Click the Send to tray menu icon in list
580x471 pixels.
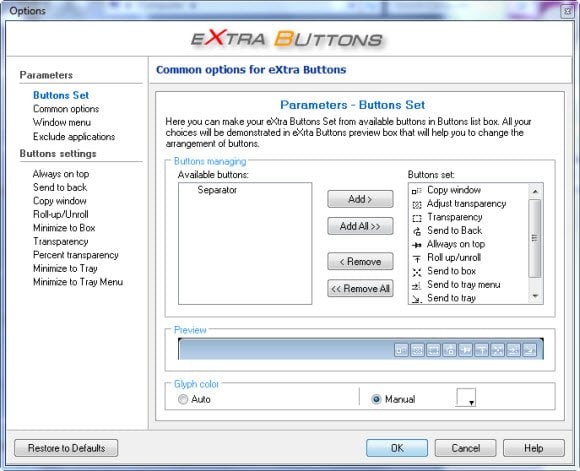[417, 285]
